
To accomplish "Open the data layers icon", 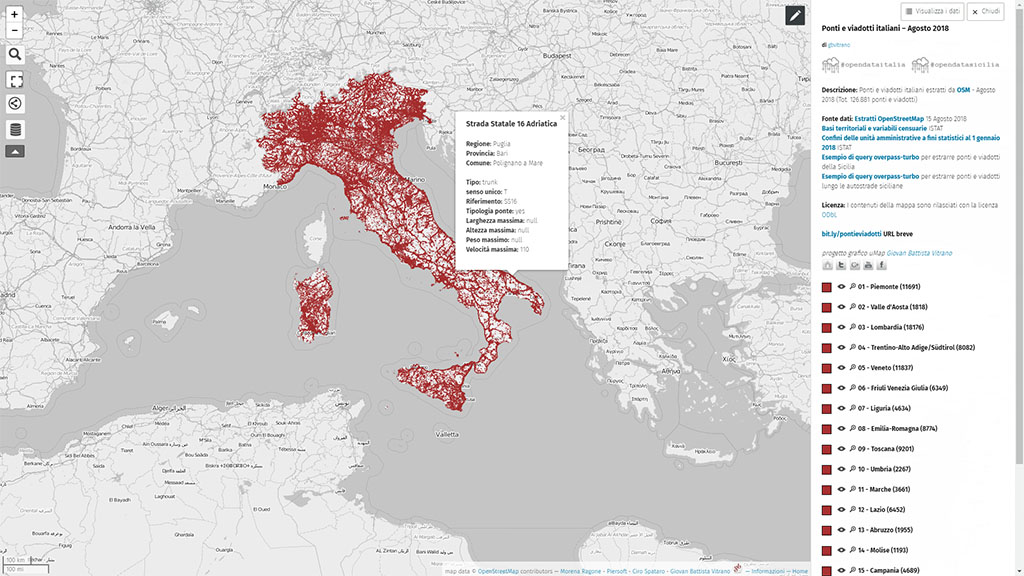I will pos(15,129).
